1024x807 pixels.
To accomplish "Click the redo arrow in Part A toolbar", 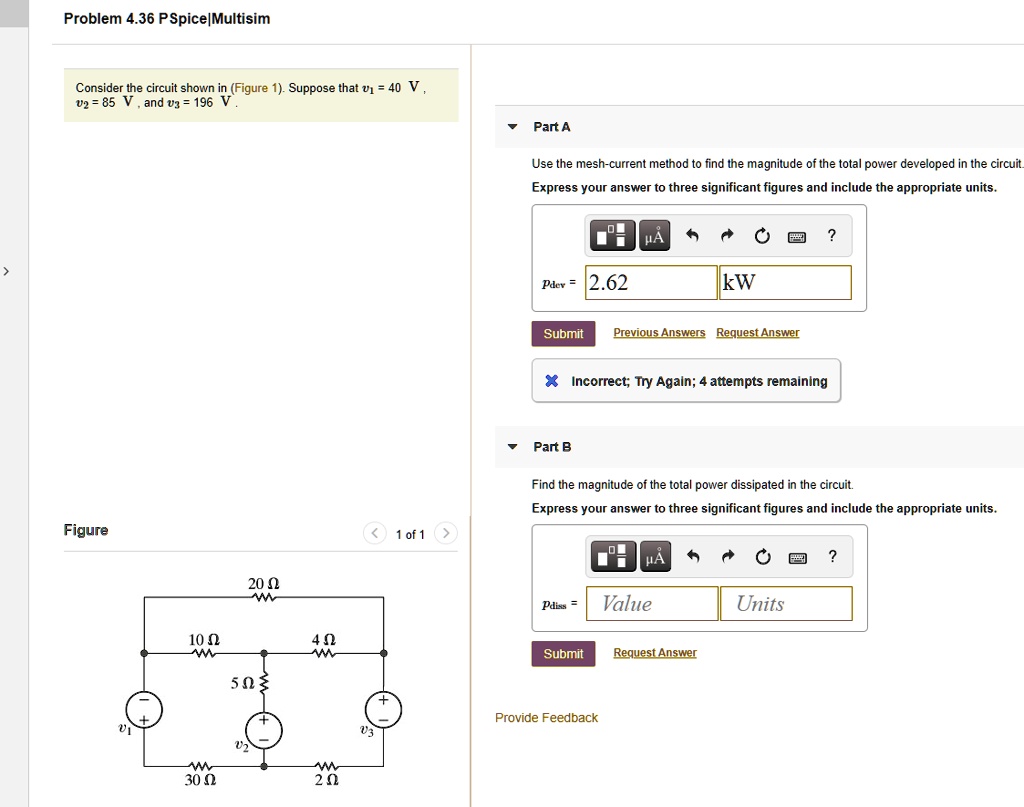I will [727, 235].
